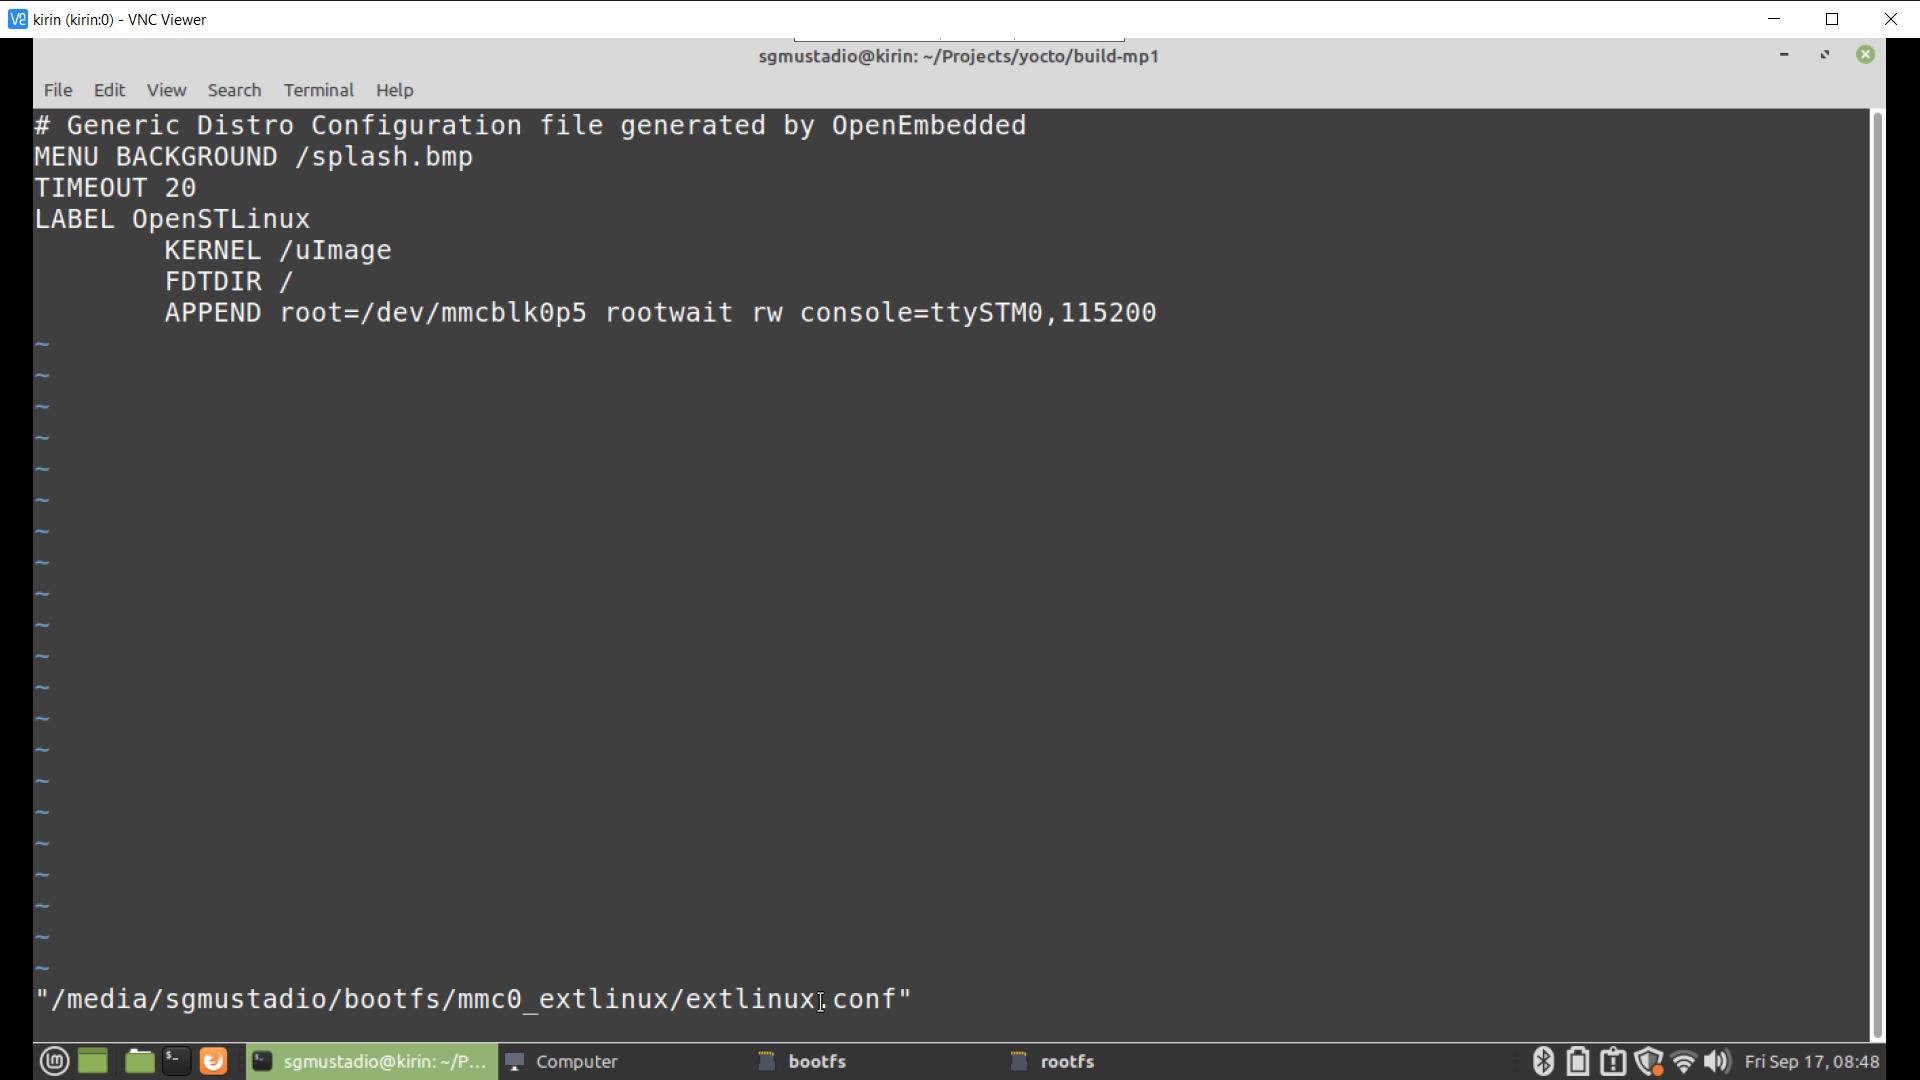Open rootfs from the taskbar
Screen dimensions: 1920x1080
pos(1067,1061)
